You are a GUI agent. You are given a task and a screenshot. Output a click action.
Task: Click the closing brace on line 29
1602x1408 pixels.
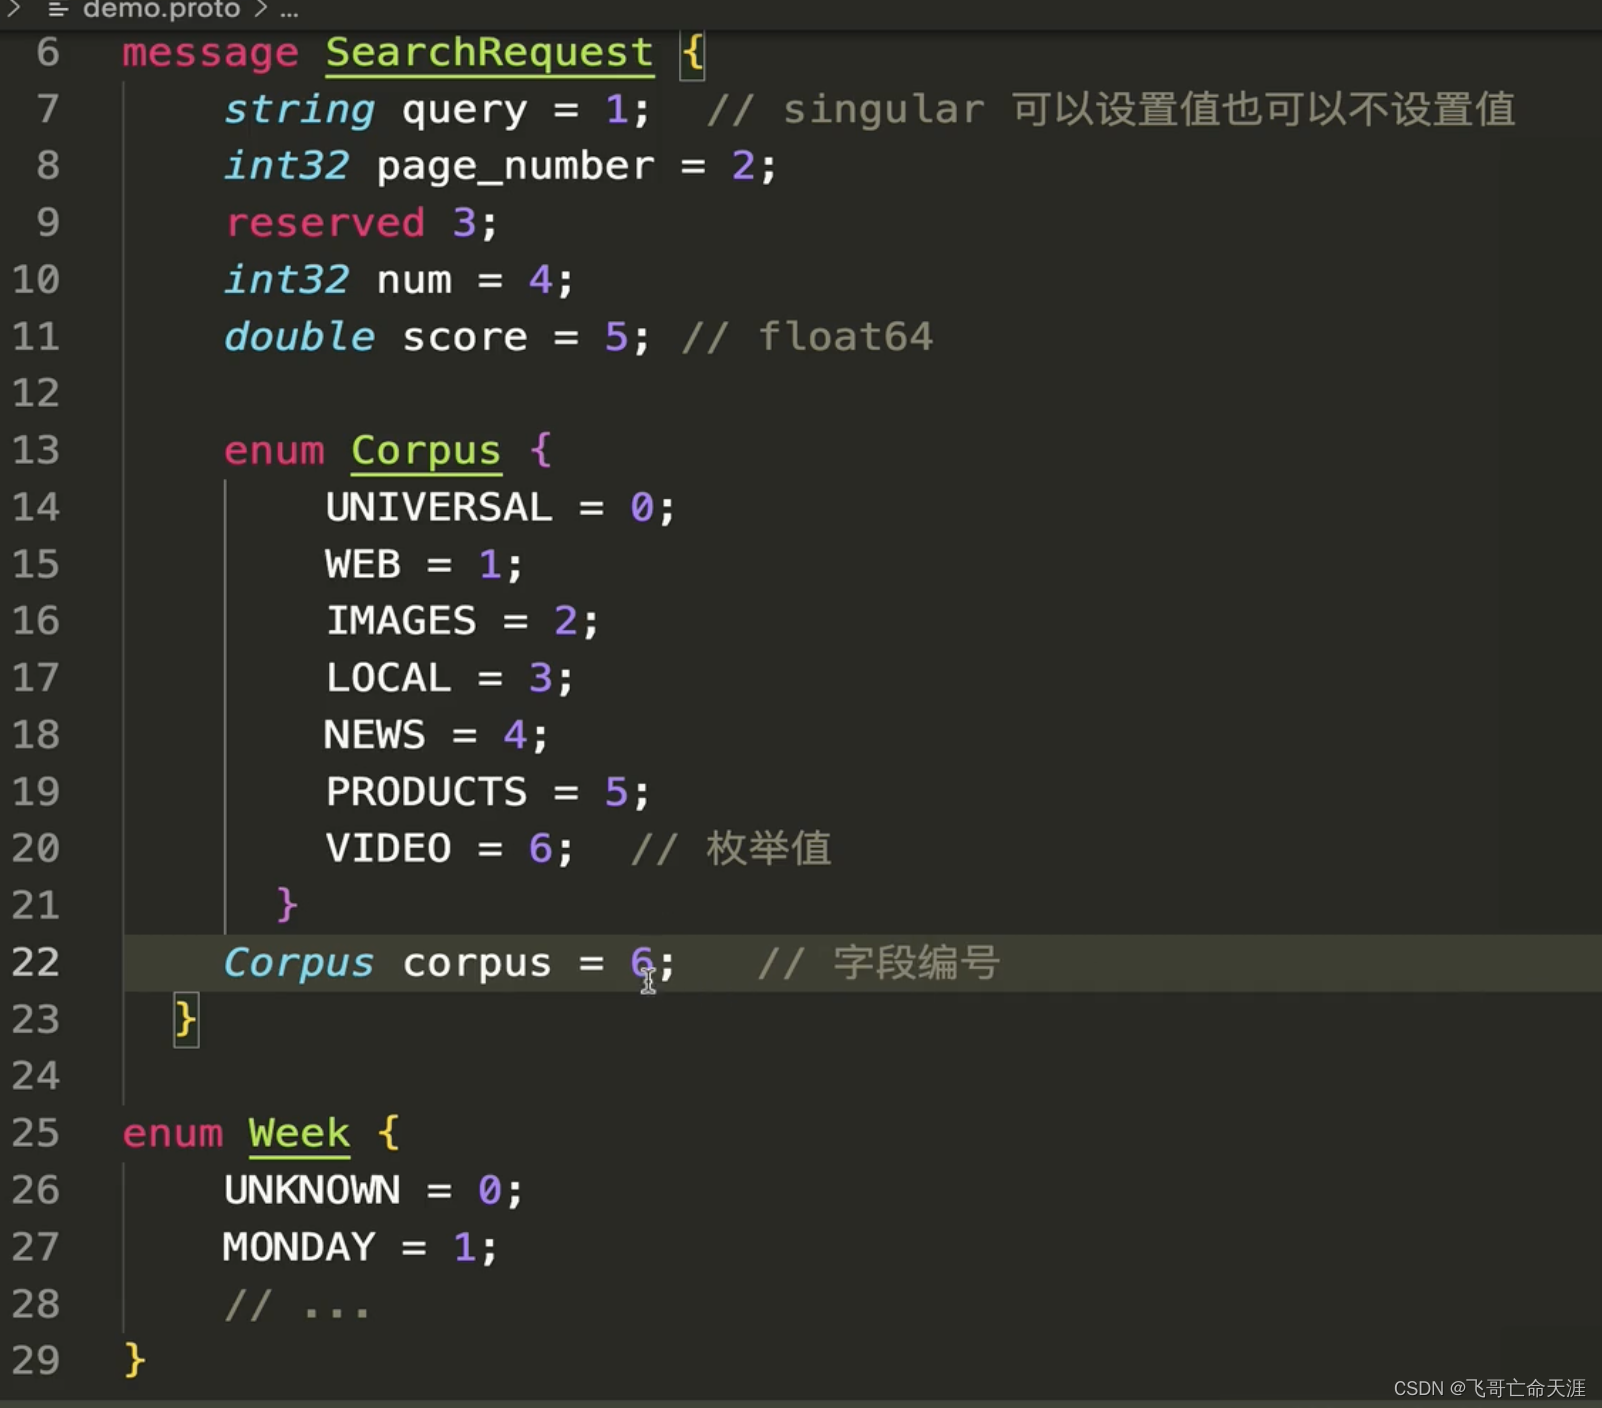click(x=135, y=1360)
